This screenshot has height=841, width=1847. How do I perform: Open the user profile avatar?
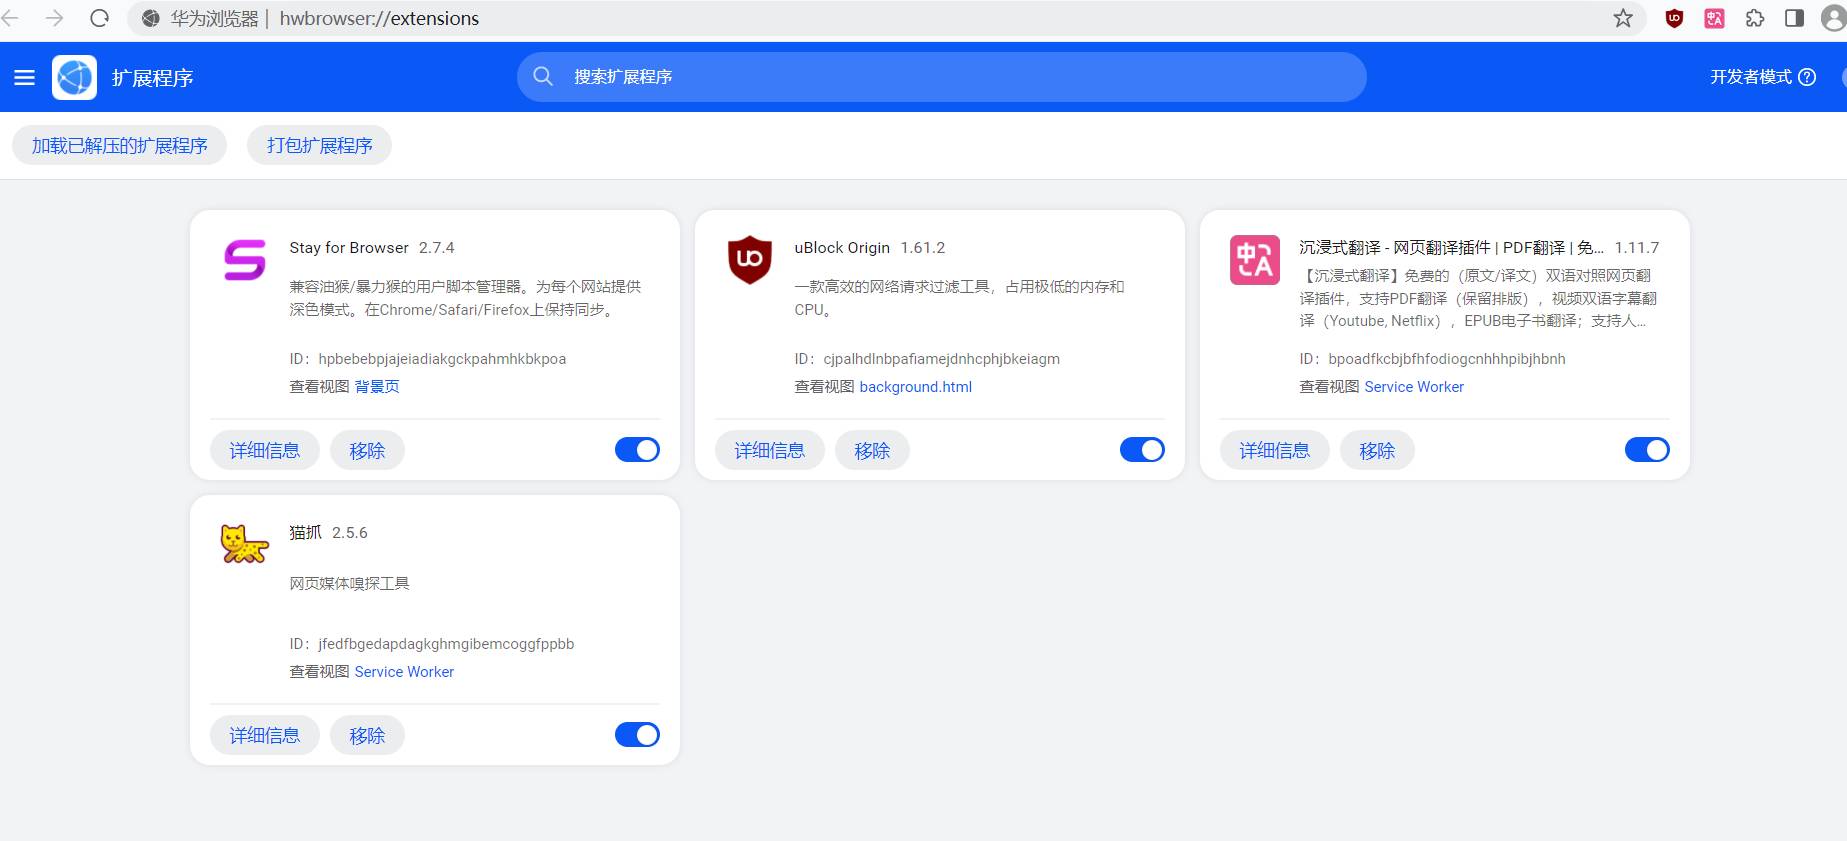(1834, 18)
